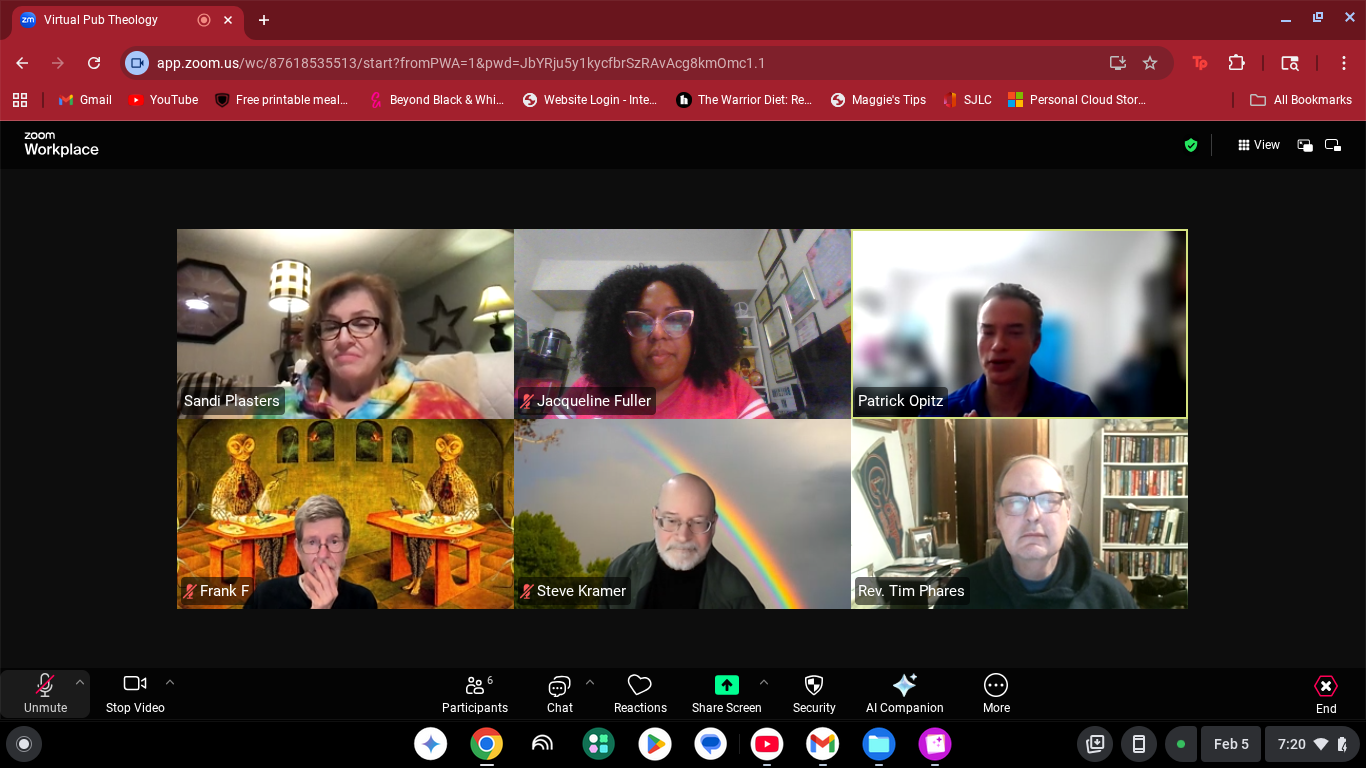This screenshot has width=1366, height=768.
Task: Expand the audio options arrow beside Unmute
Action: [80, 683]
